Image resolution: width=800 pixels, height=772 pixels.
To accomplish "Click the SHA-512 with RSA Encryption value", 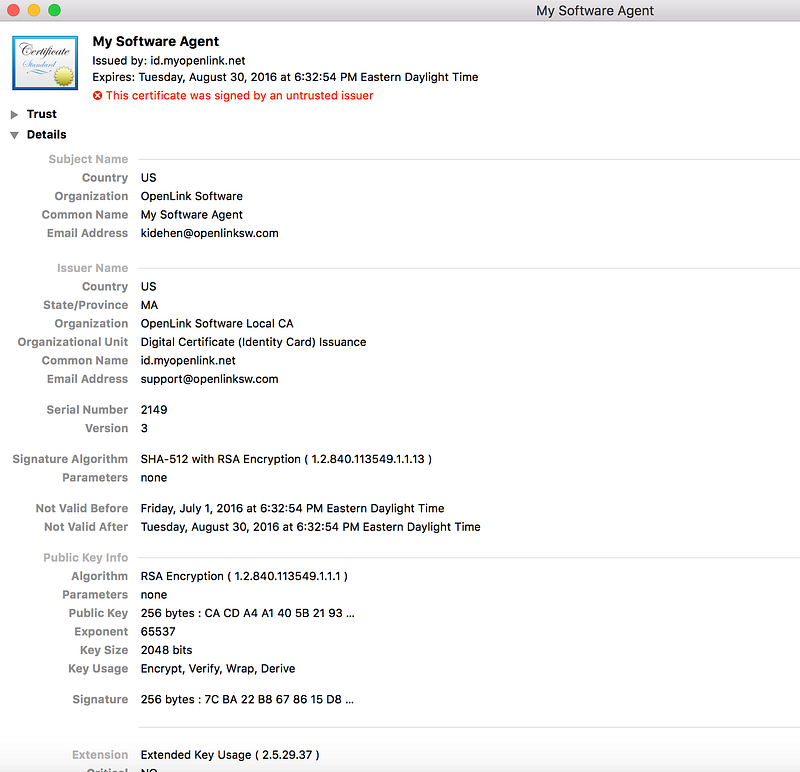I will tap(286, 459).
